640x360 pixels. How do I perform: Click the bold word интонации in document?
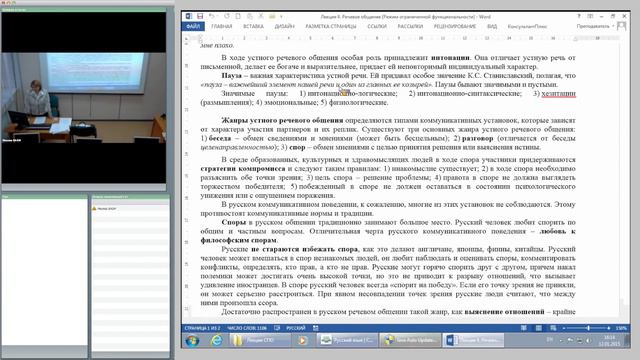(450, 58)
